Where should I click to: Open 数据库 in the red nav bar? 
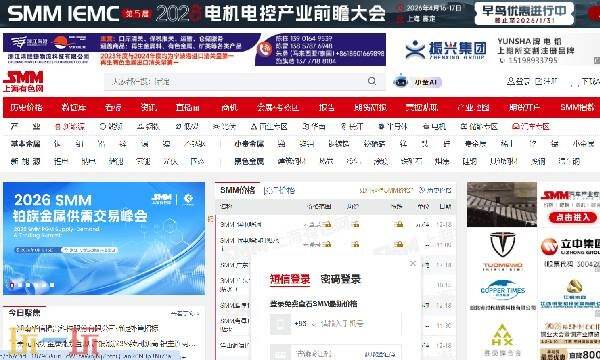click(x=74, y=108)
